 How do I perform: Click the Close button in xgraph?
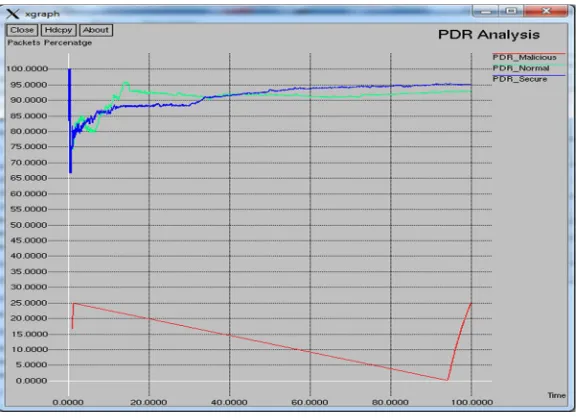pos(22,30)
